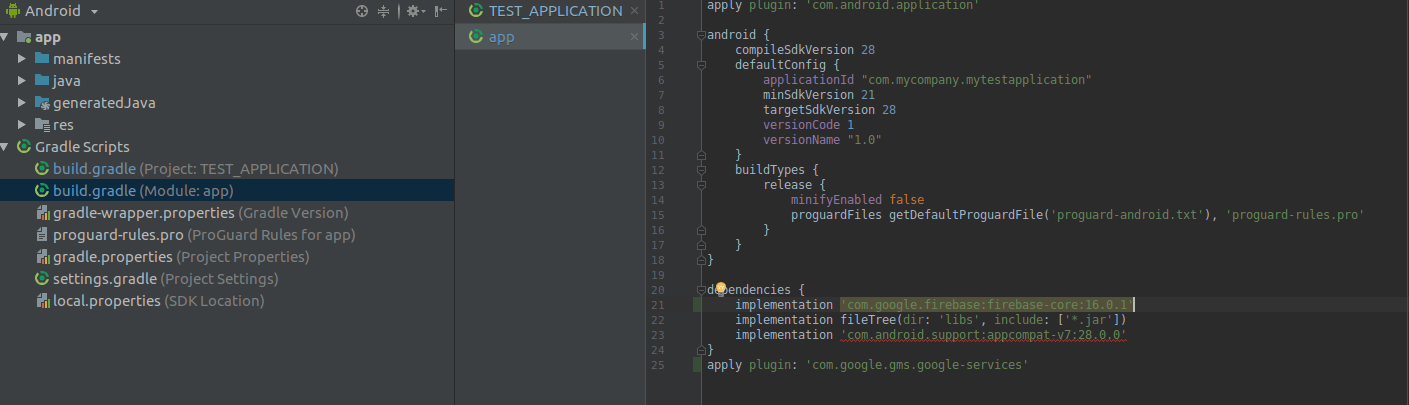Select the generatedJava tree row label

(104, 103)
